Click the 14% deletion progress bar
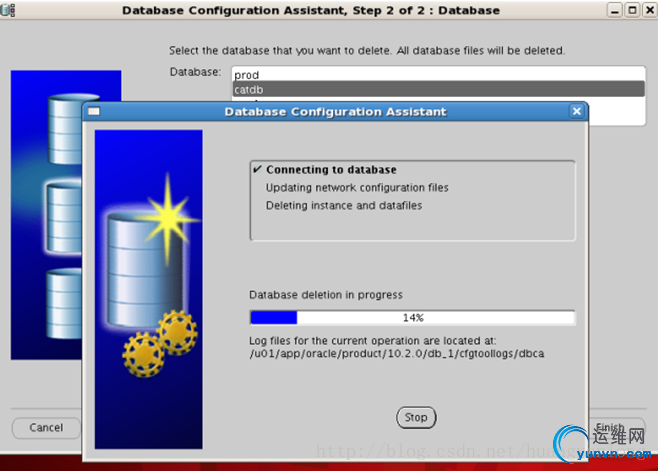The width and height of the screenshot is (658, 471). 413,318
